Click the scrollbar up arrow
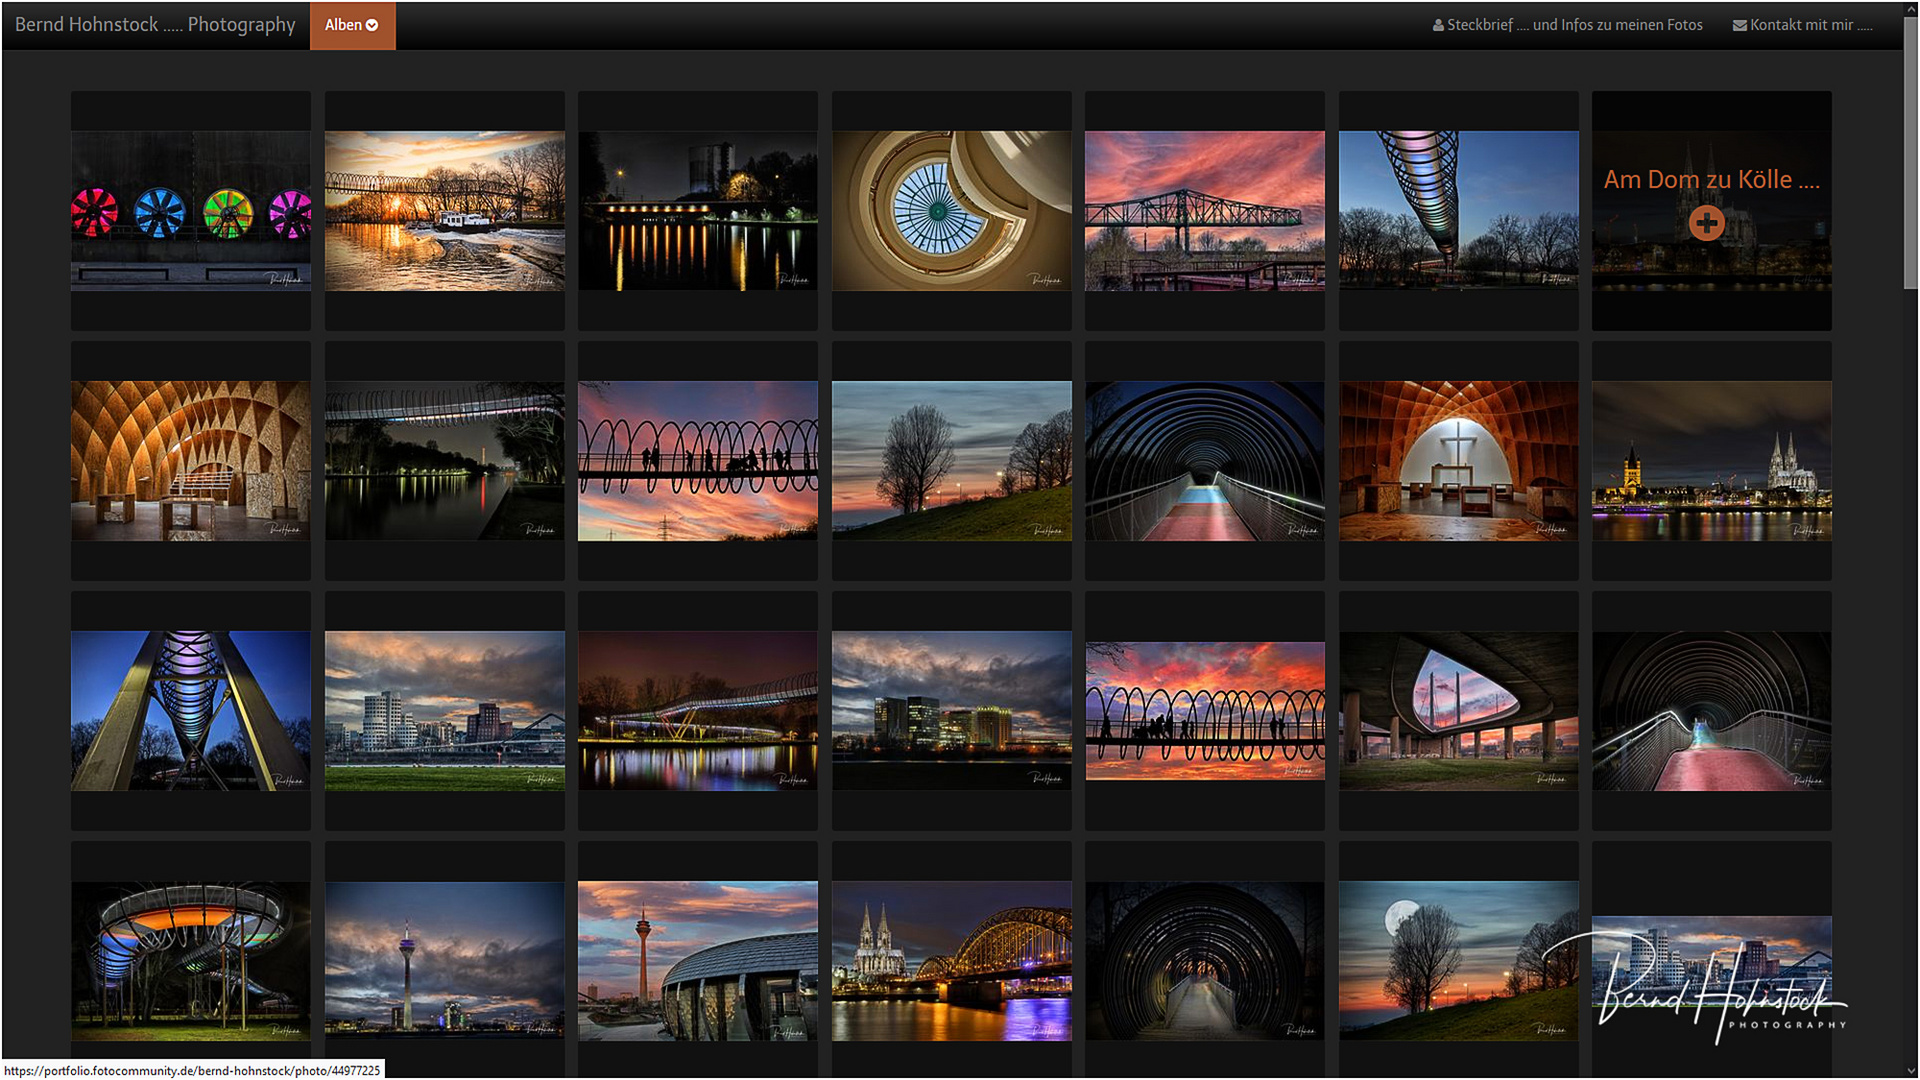 (x=1911, y=8)
